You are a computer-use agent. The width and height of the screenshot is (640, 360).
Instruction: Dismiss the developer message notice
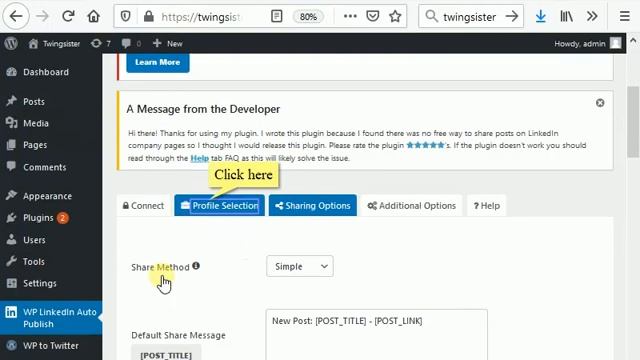(600, 103)
